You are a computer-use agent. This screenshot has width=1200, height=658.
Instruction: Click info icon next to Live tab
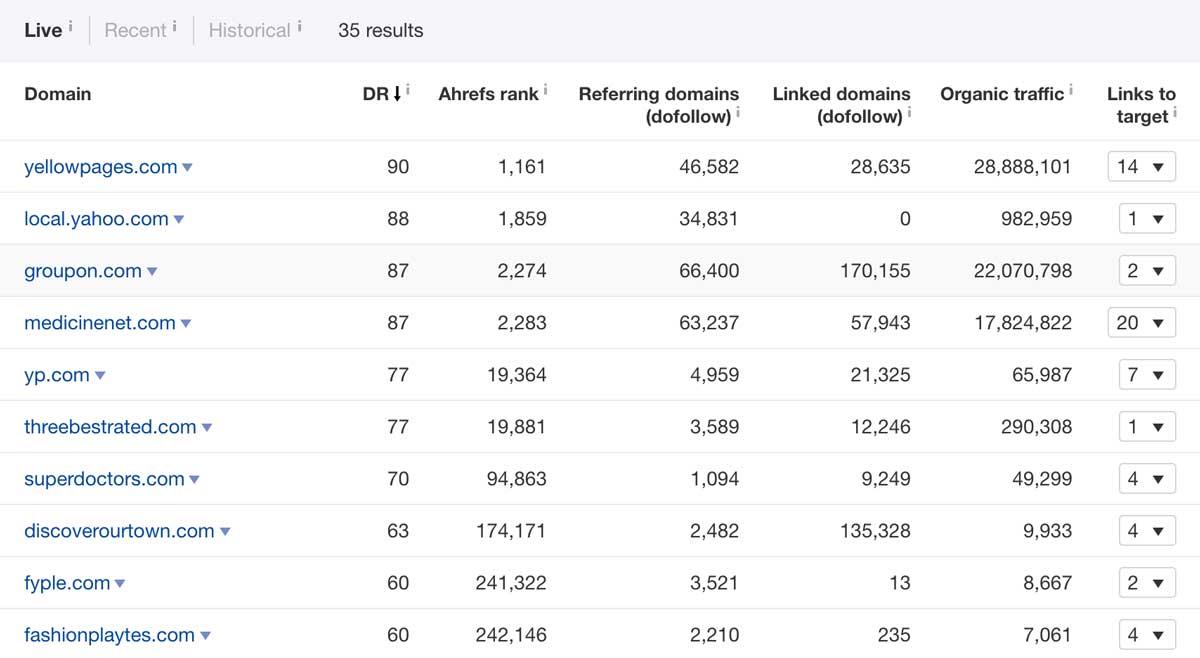71,26
